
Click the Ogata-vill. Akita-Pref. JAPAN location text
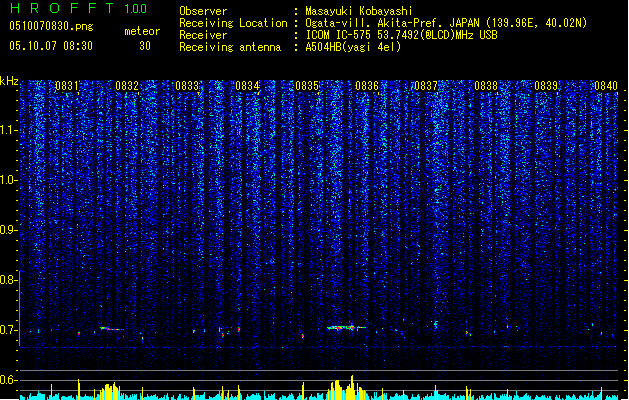coord(446,23)
